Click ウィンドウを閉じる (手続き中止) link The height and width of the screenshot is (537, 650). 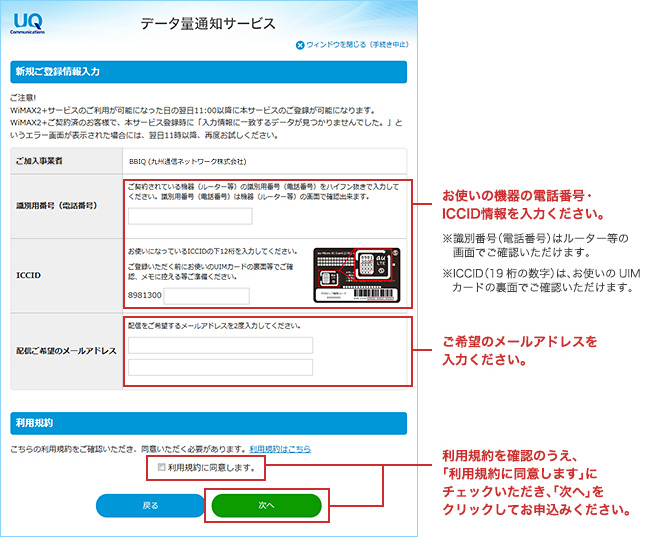coord(357,45)
